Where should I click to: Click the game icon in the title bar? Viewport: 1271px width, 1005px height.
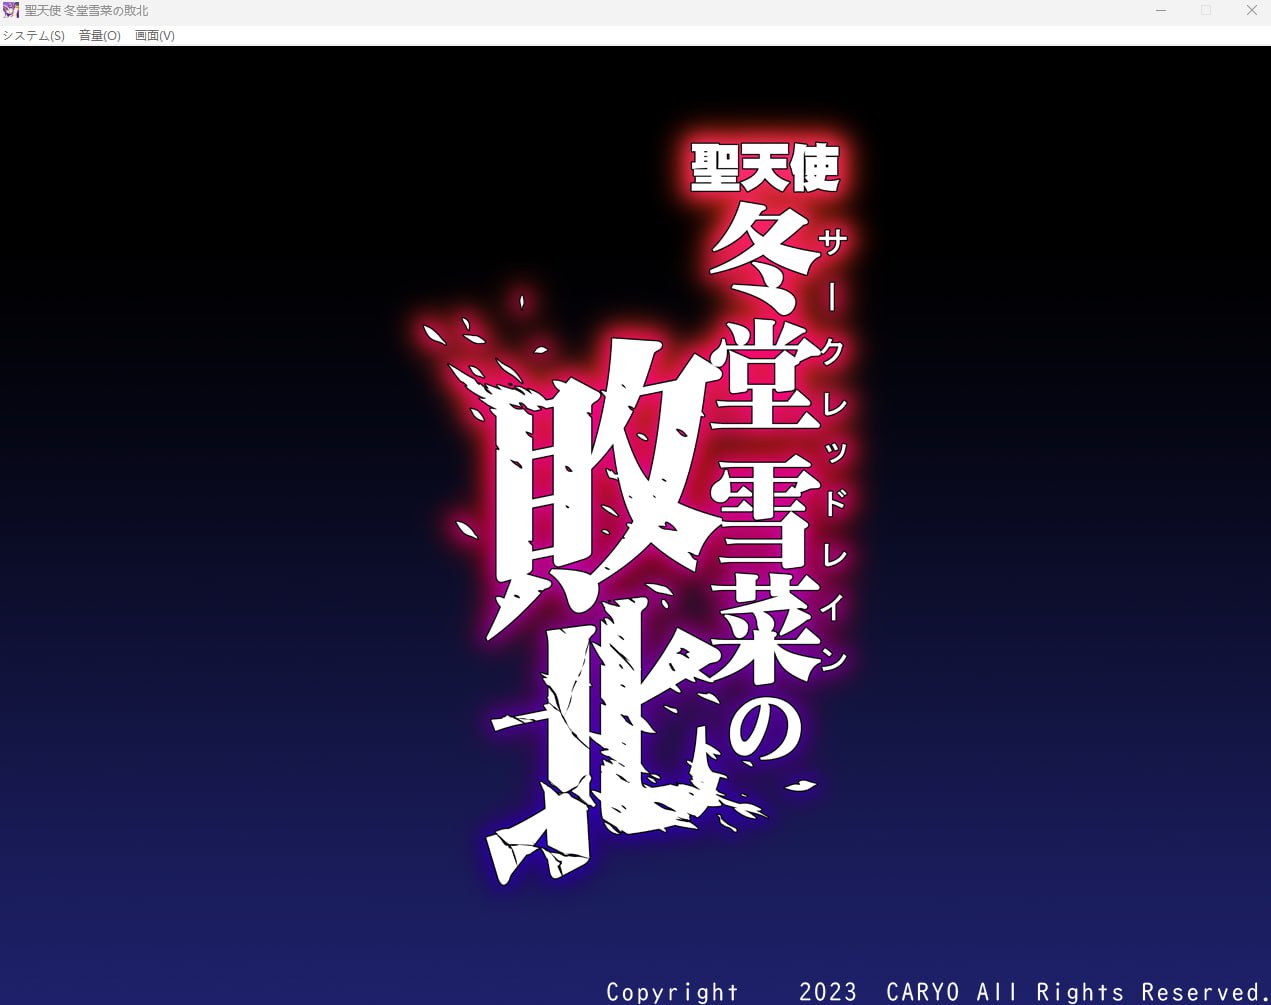pyautogui.click(x=11, y=11)
